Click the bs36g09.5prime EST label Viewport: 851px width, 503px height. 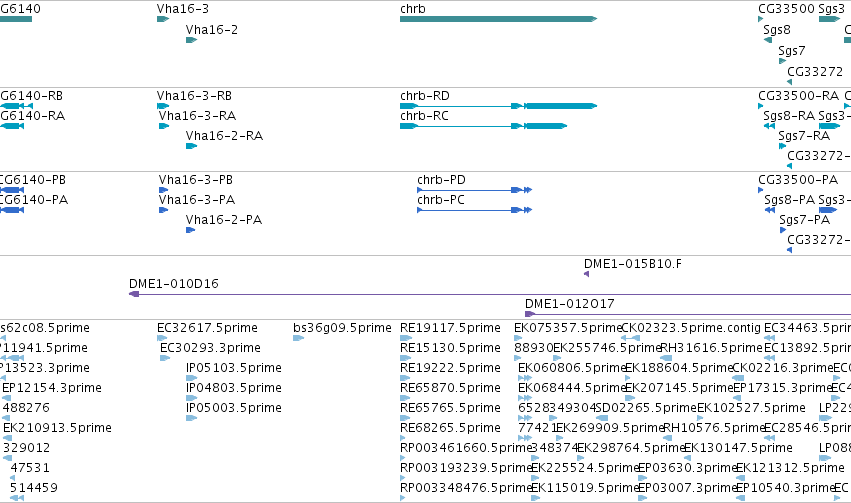click(342, 328)
